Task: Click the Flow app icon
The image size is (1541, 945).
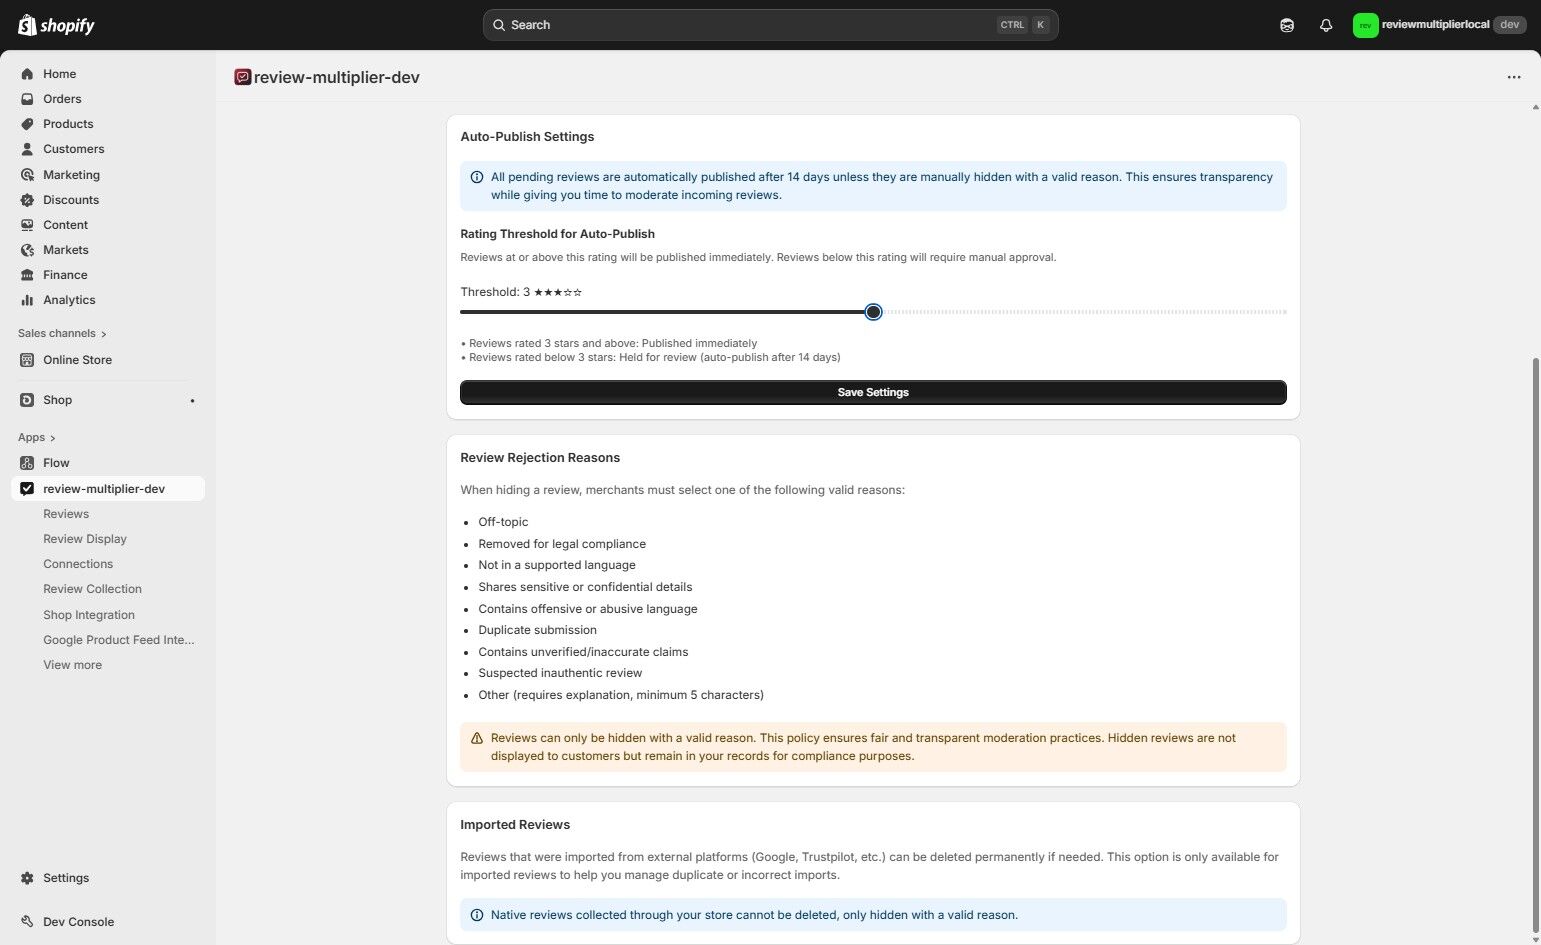Action: 27,463
